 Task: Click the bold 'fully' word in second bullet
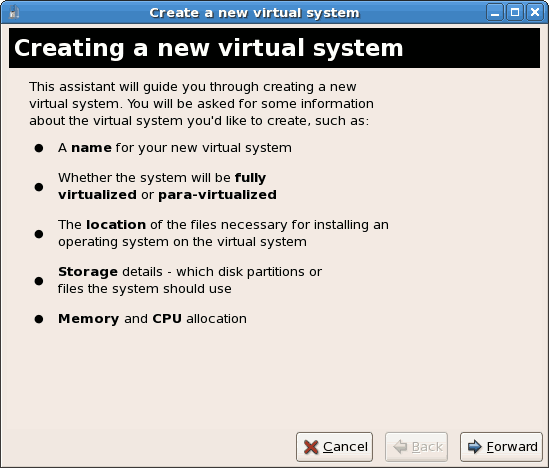pos(250,178)
